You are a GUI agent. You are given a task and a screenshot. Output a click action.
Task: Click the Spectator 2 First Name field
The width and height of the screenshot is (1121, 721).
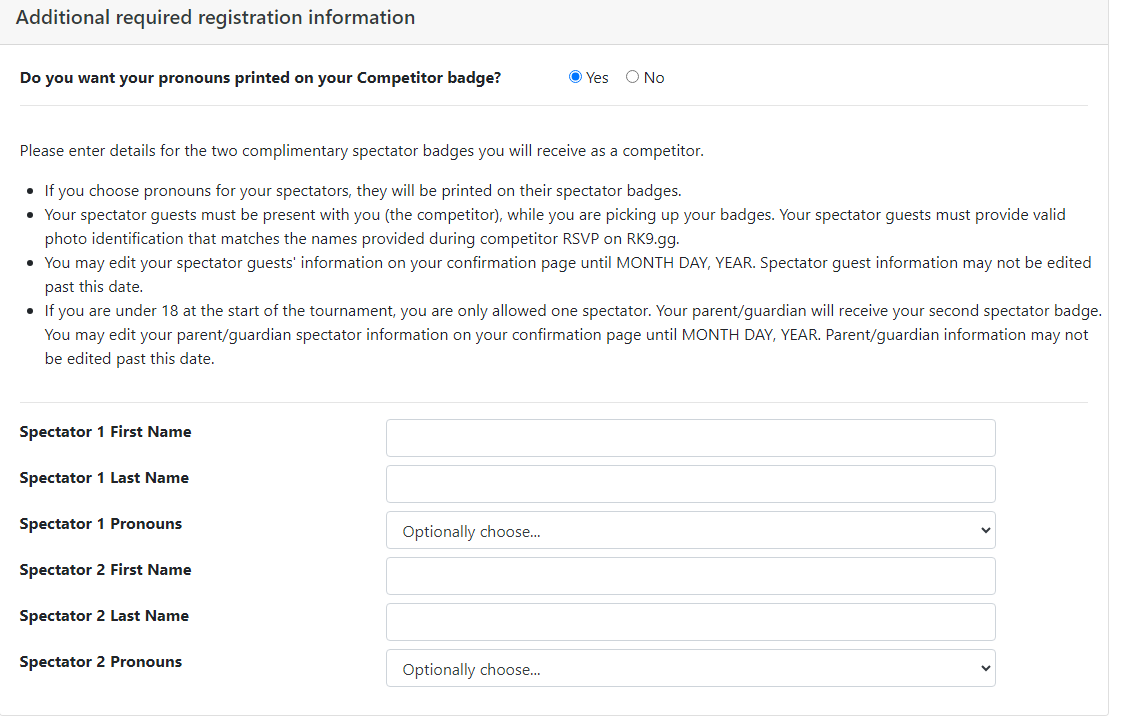[x=691, y=576]
